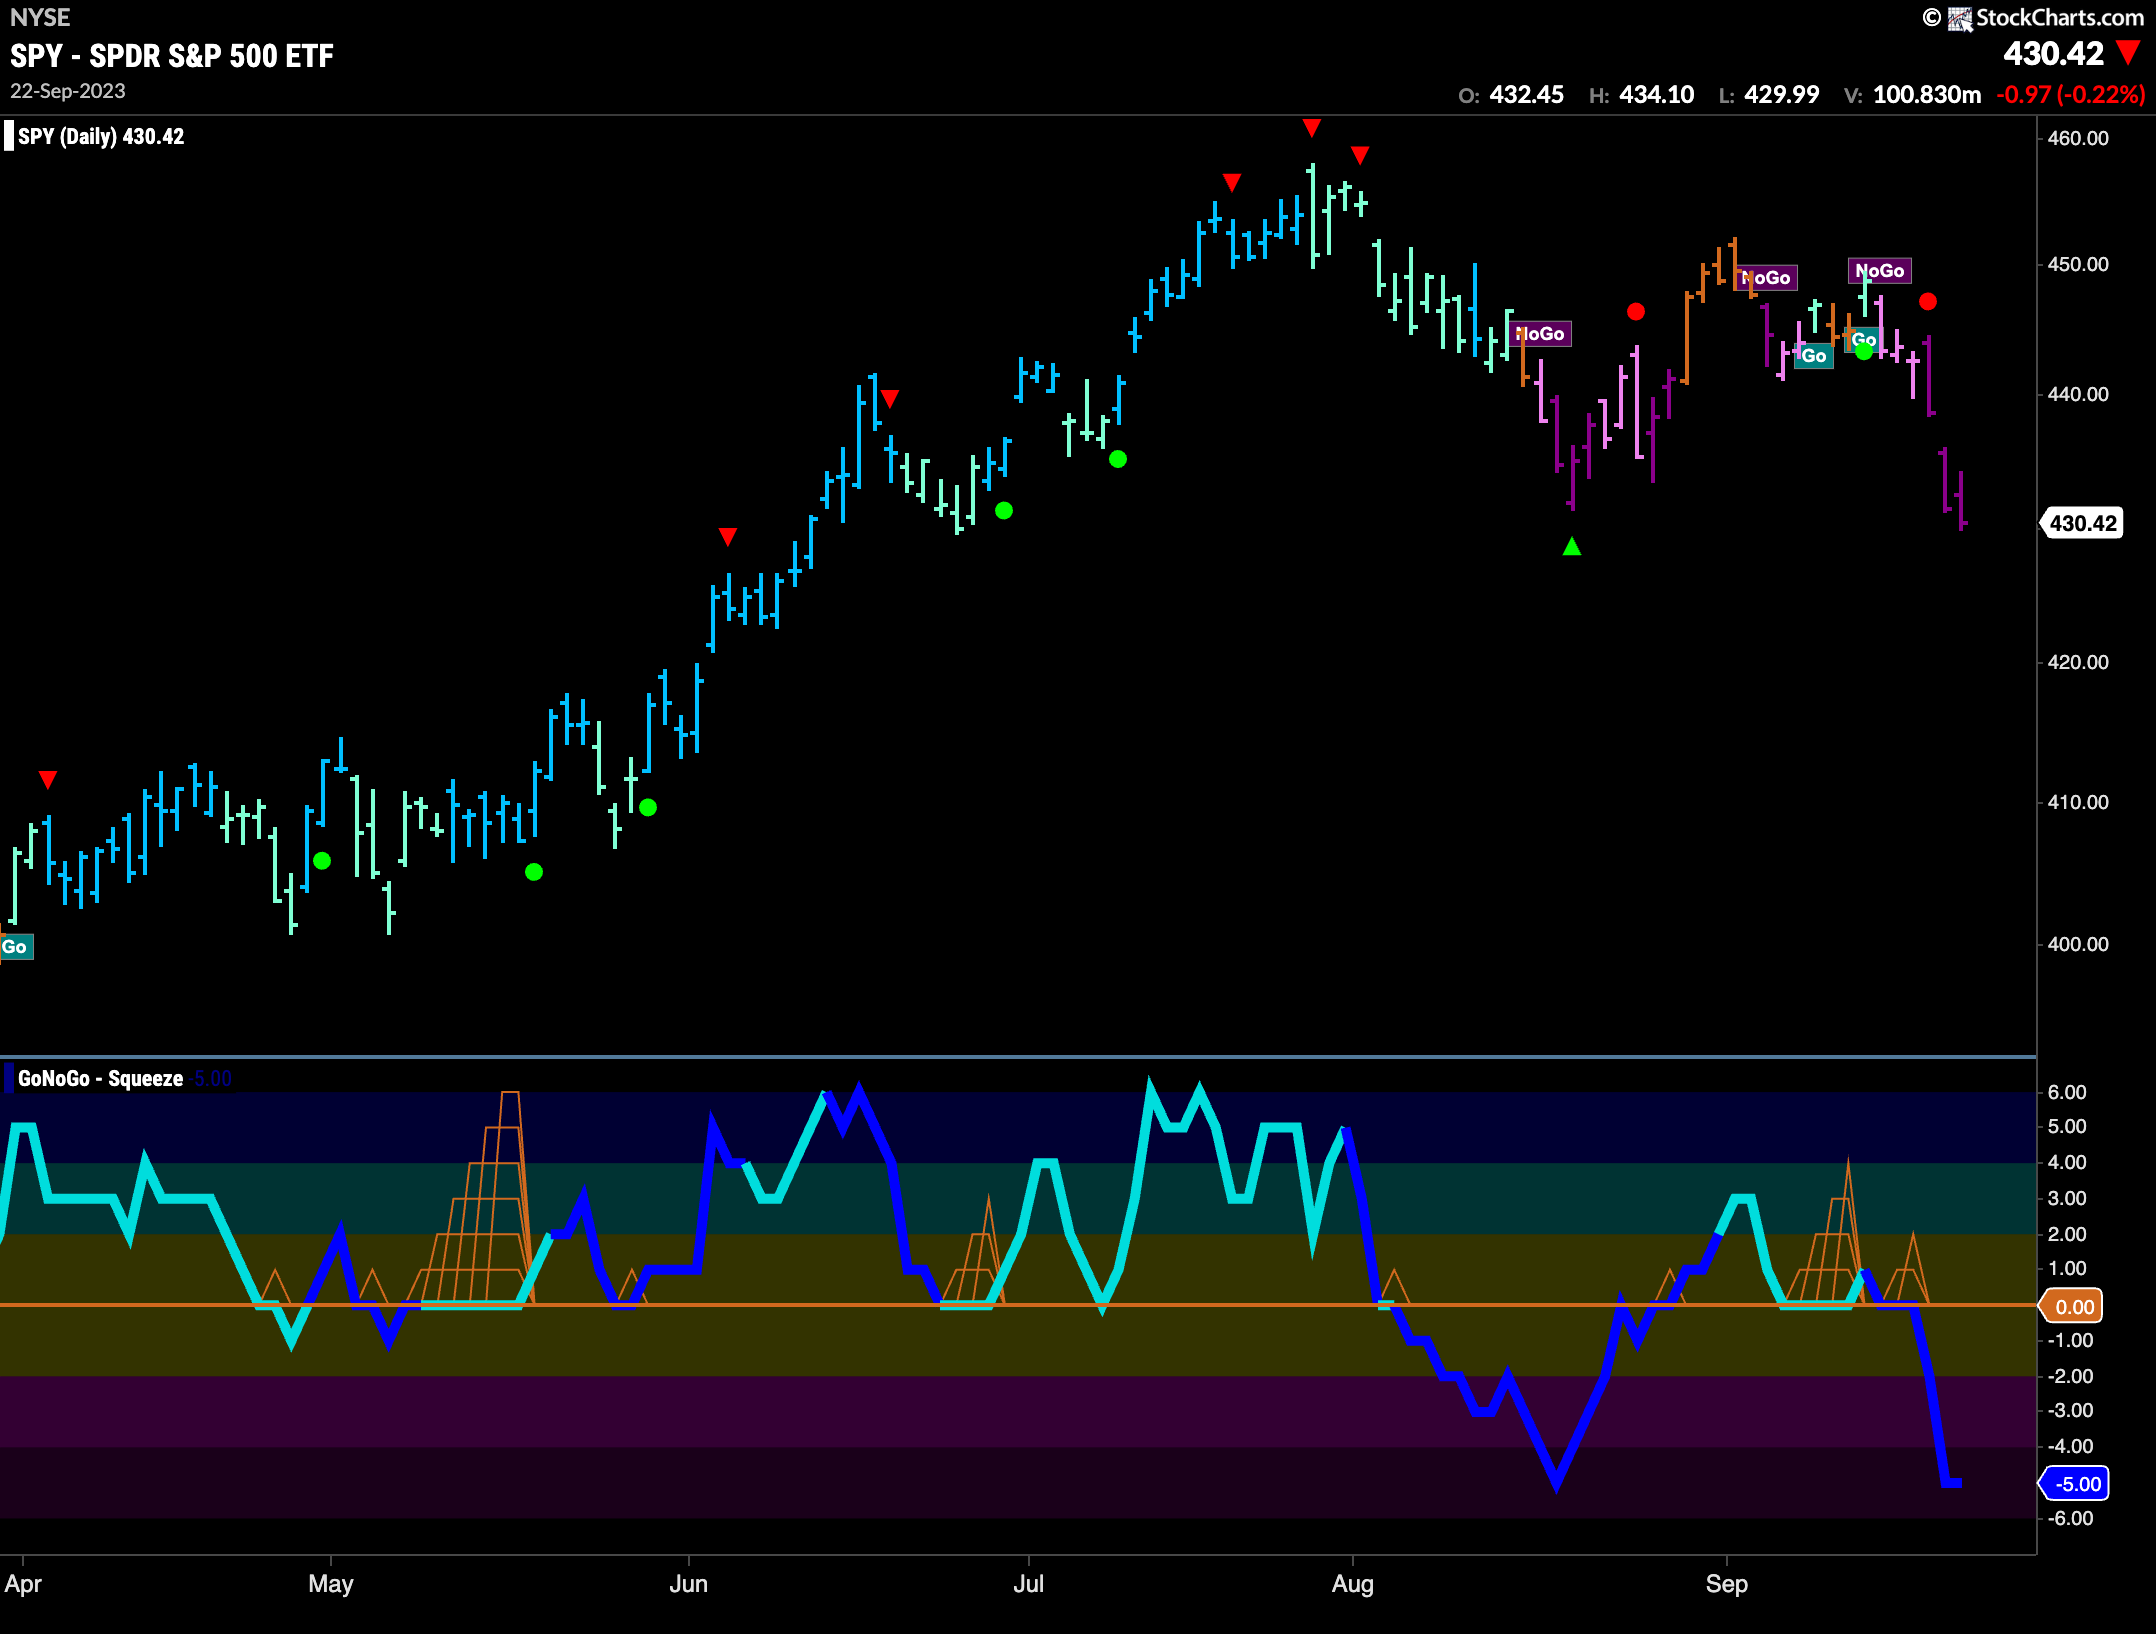This screenshot has width=2156, height=1634.
Task: Click the Aug month axis label
Action: (1352, 1584)
